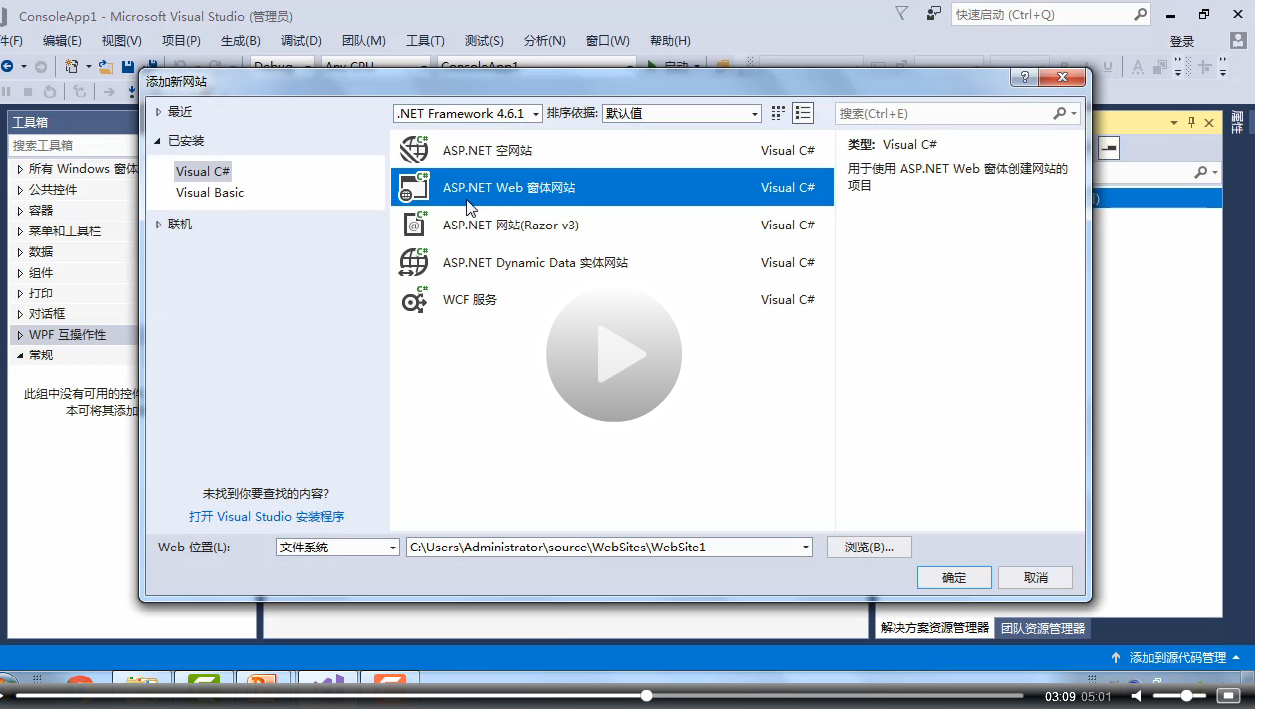This screenshot has height=714, width=1275.
Task: Open the 调试(D) menu
Action: (x=301, y=41)
